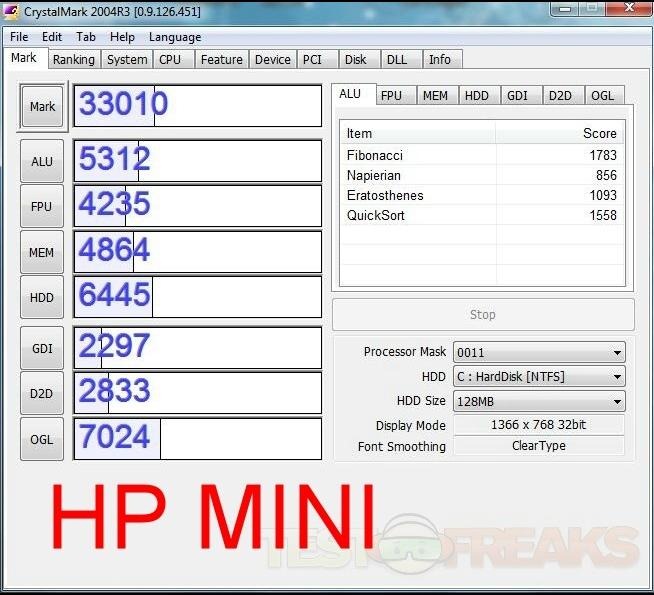Launch the MEM benchmark test
The height and width of the screenshot is (595, 654).
point(42,252)
